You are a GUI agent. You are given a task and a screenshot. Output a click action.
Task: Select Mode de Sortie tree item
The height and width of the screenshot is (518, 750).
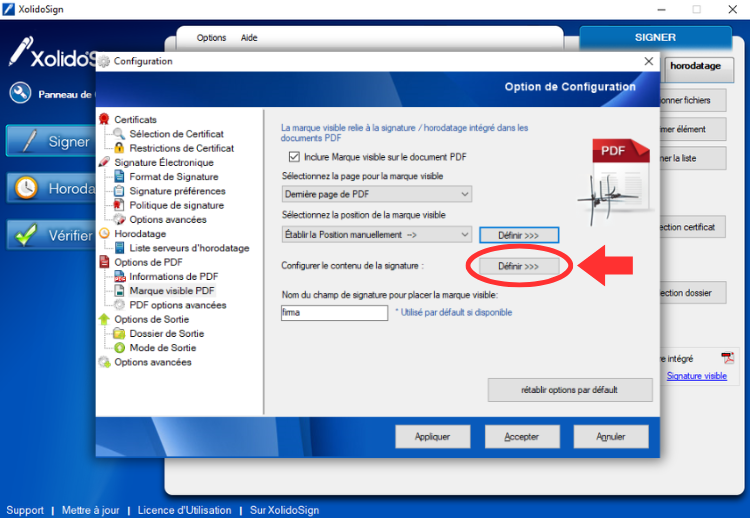pyautogui.click(x=163, y=348)
